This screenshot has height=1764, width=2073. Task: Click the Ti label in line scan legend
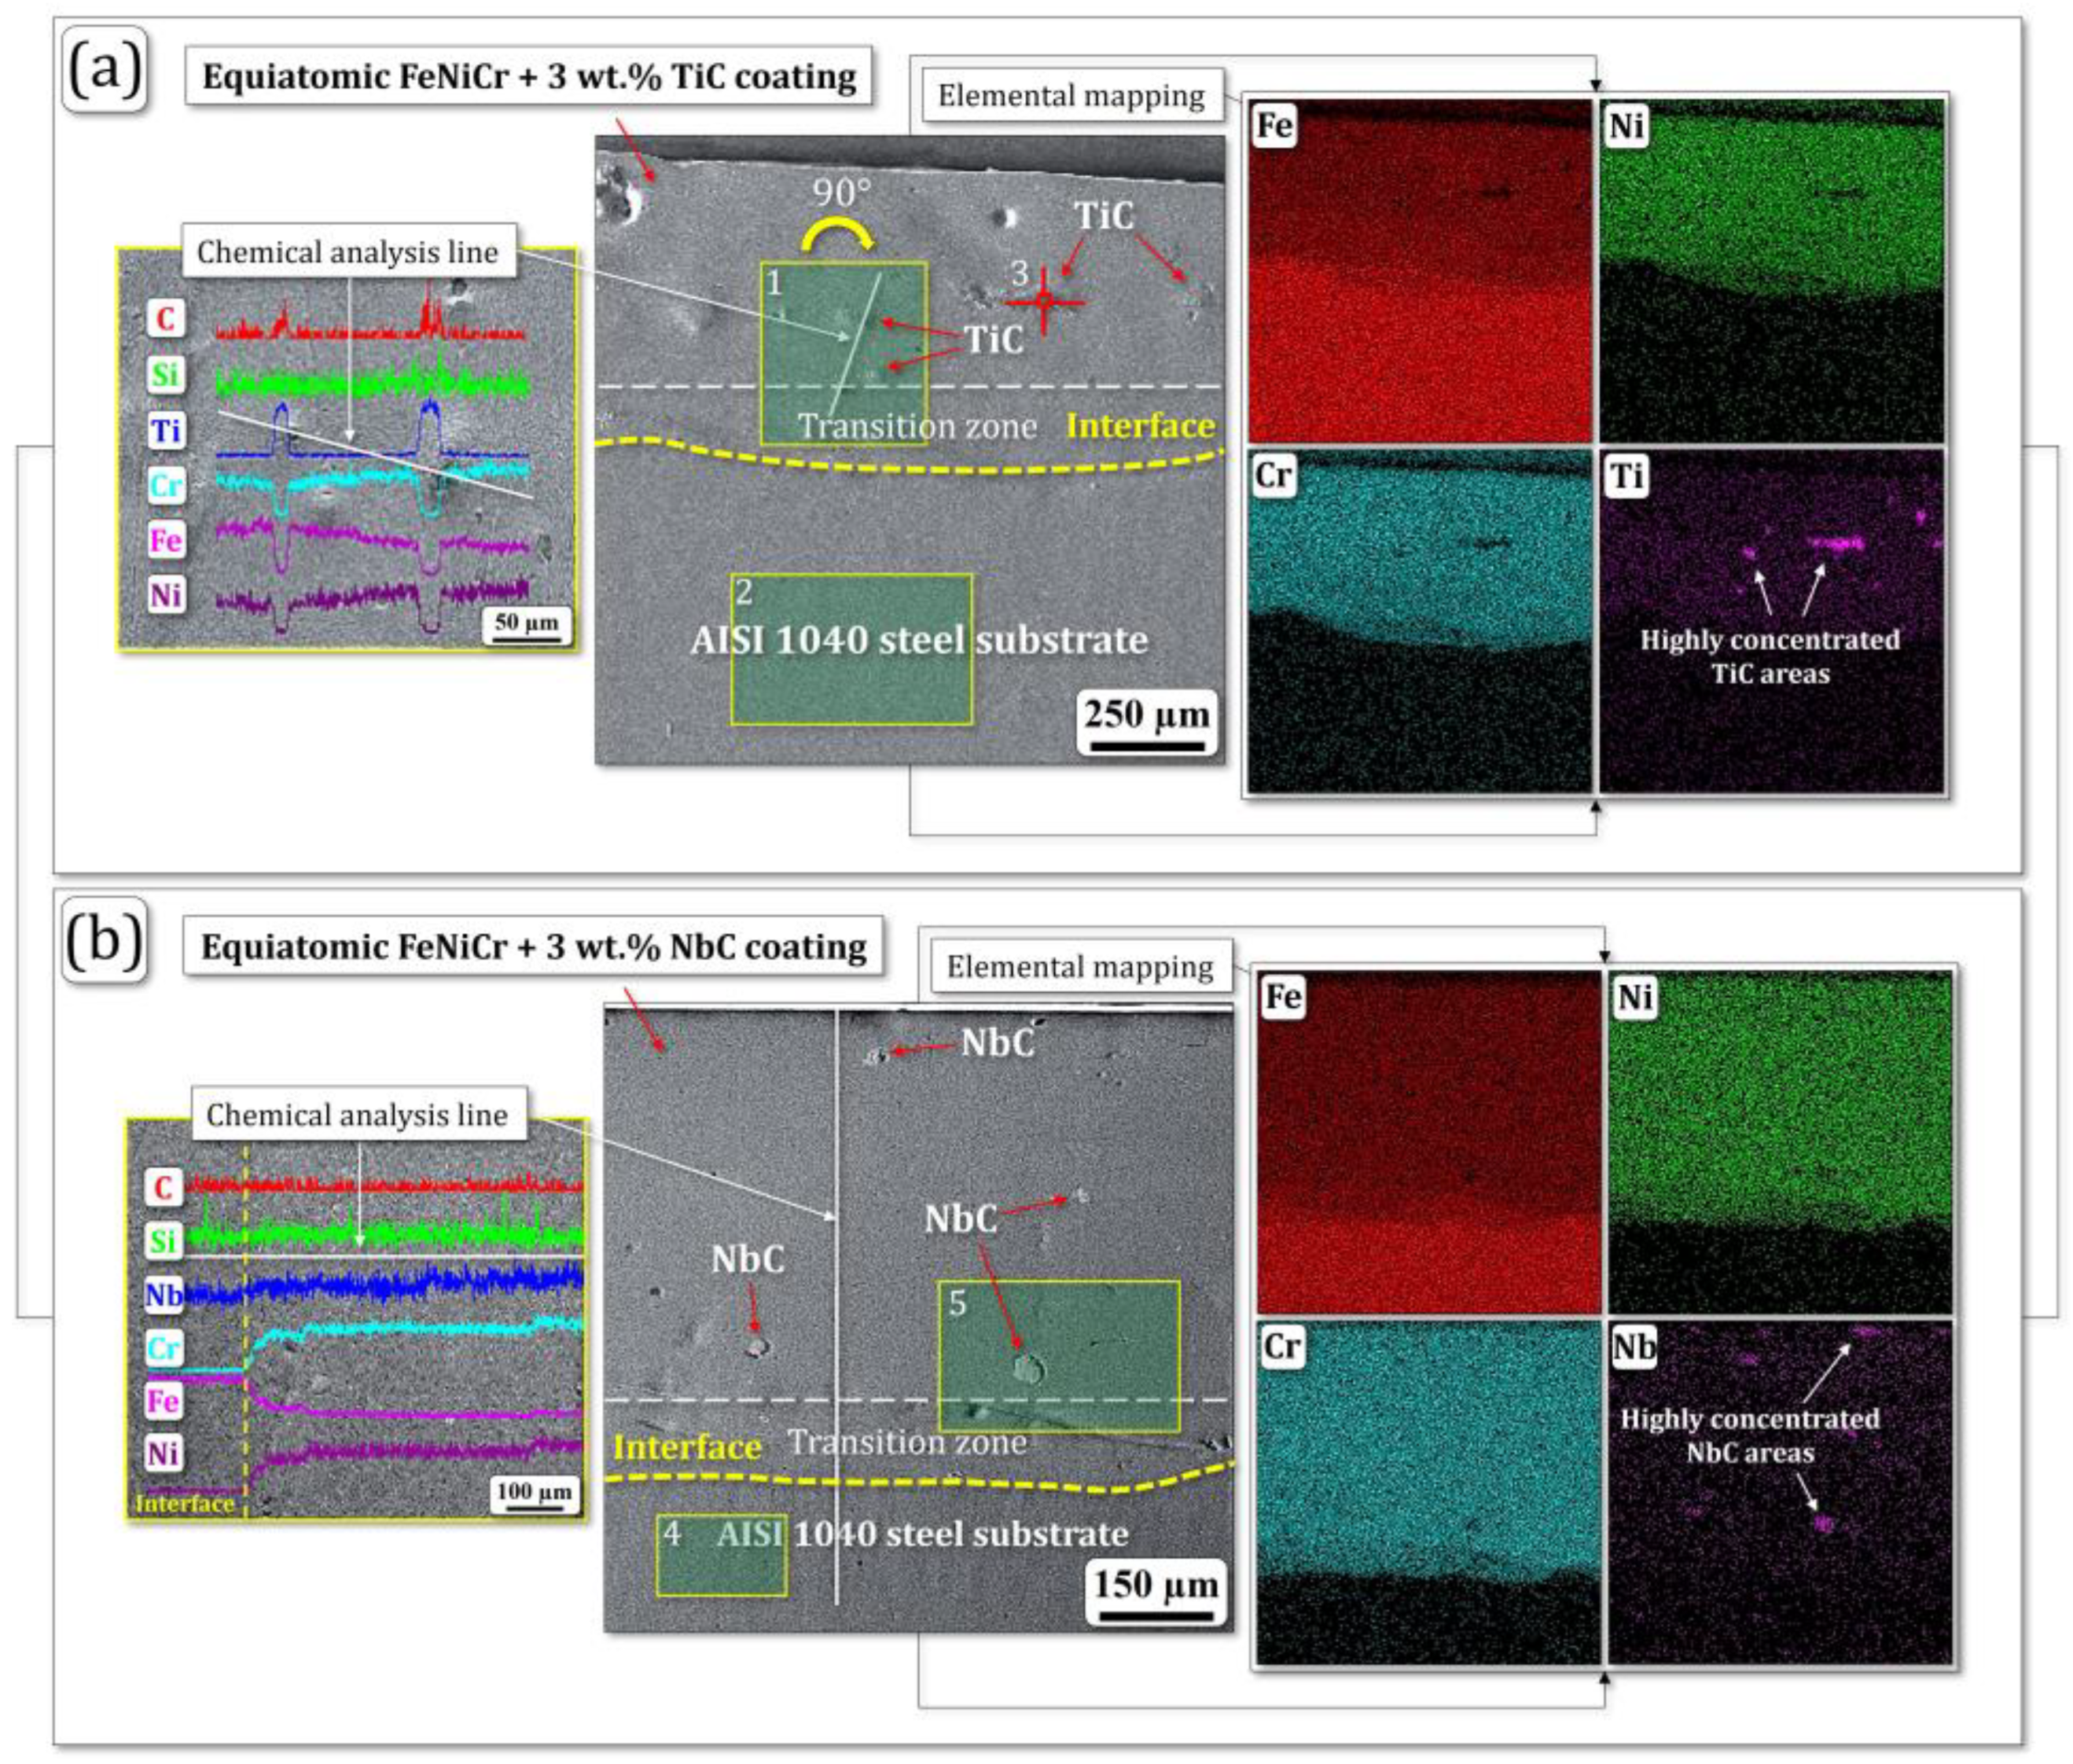tap(166, 431)
